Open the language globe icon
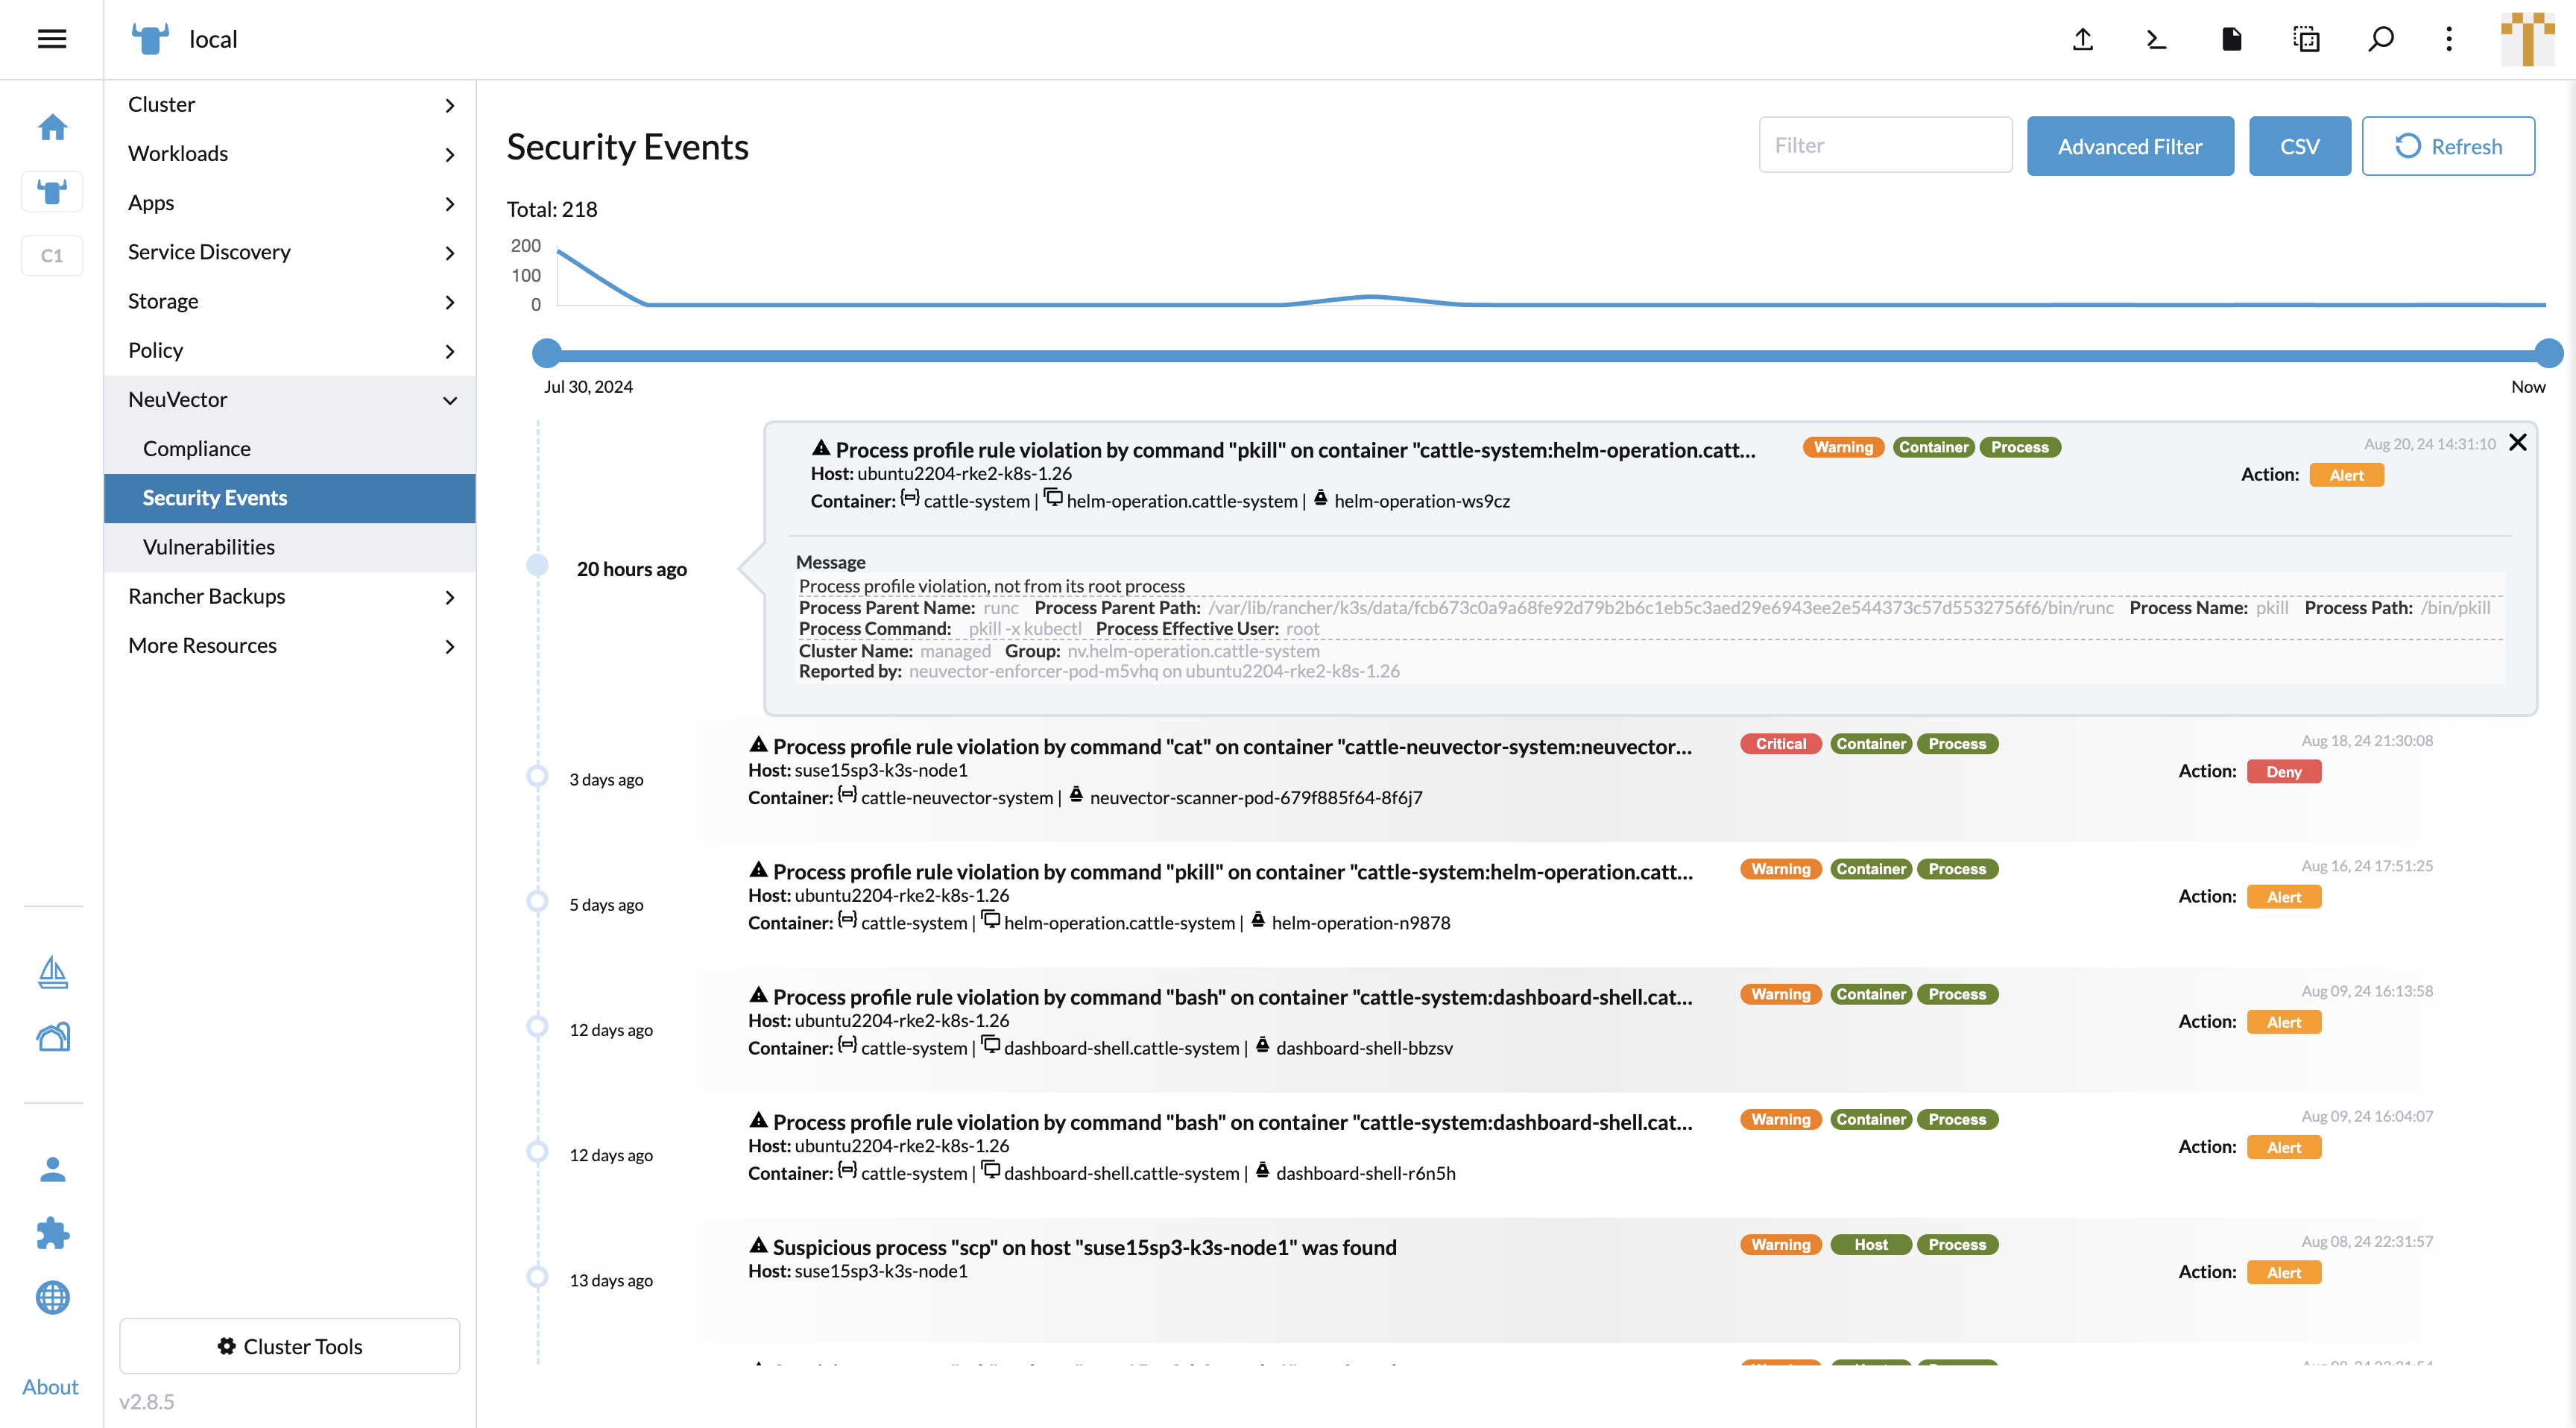The image size is (2576, 1428). pyautogui.click(x=52, y=1298)
